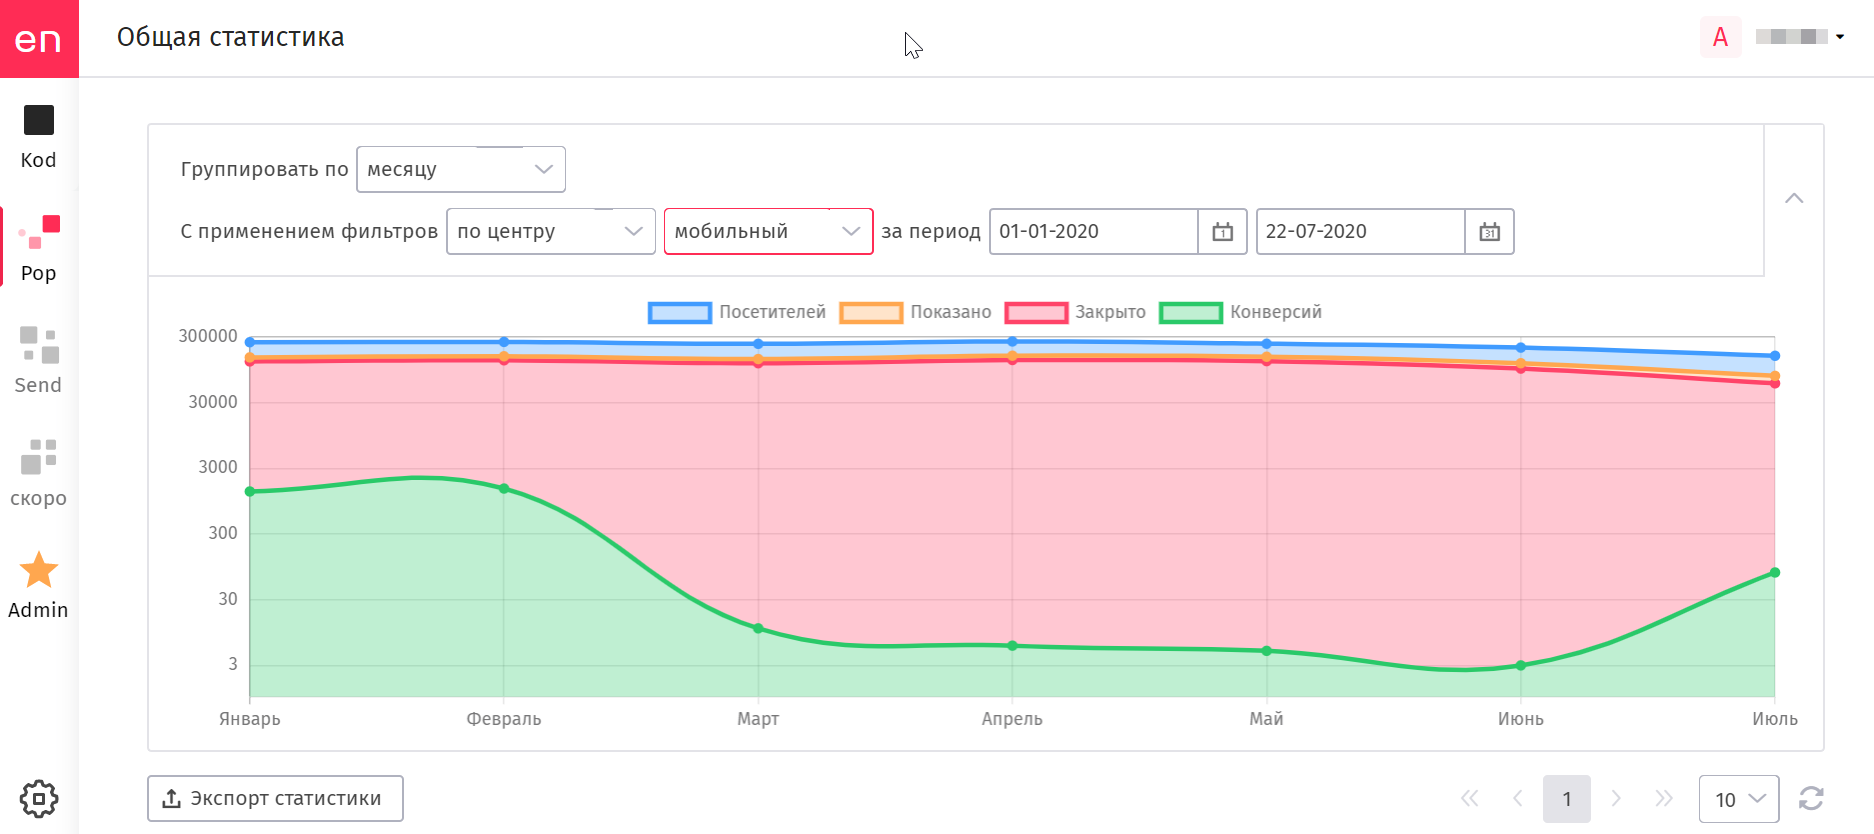Click the end date field 22-07-2020
Image resolution: width=1874 pixels, height=834 pixels.
pos(1360,232)
